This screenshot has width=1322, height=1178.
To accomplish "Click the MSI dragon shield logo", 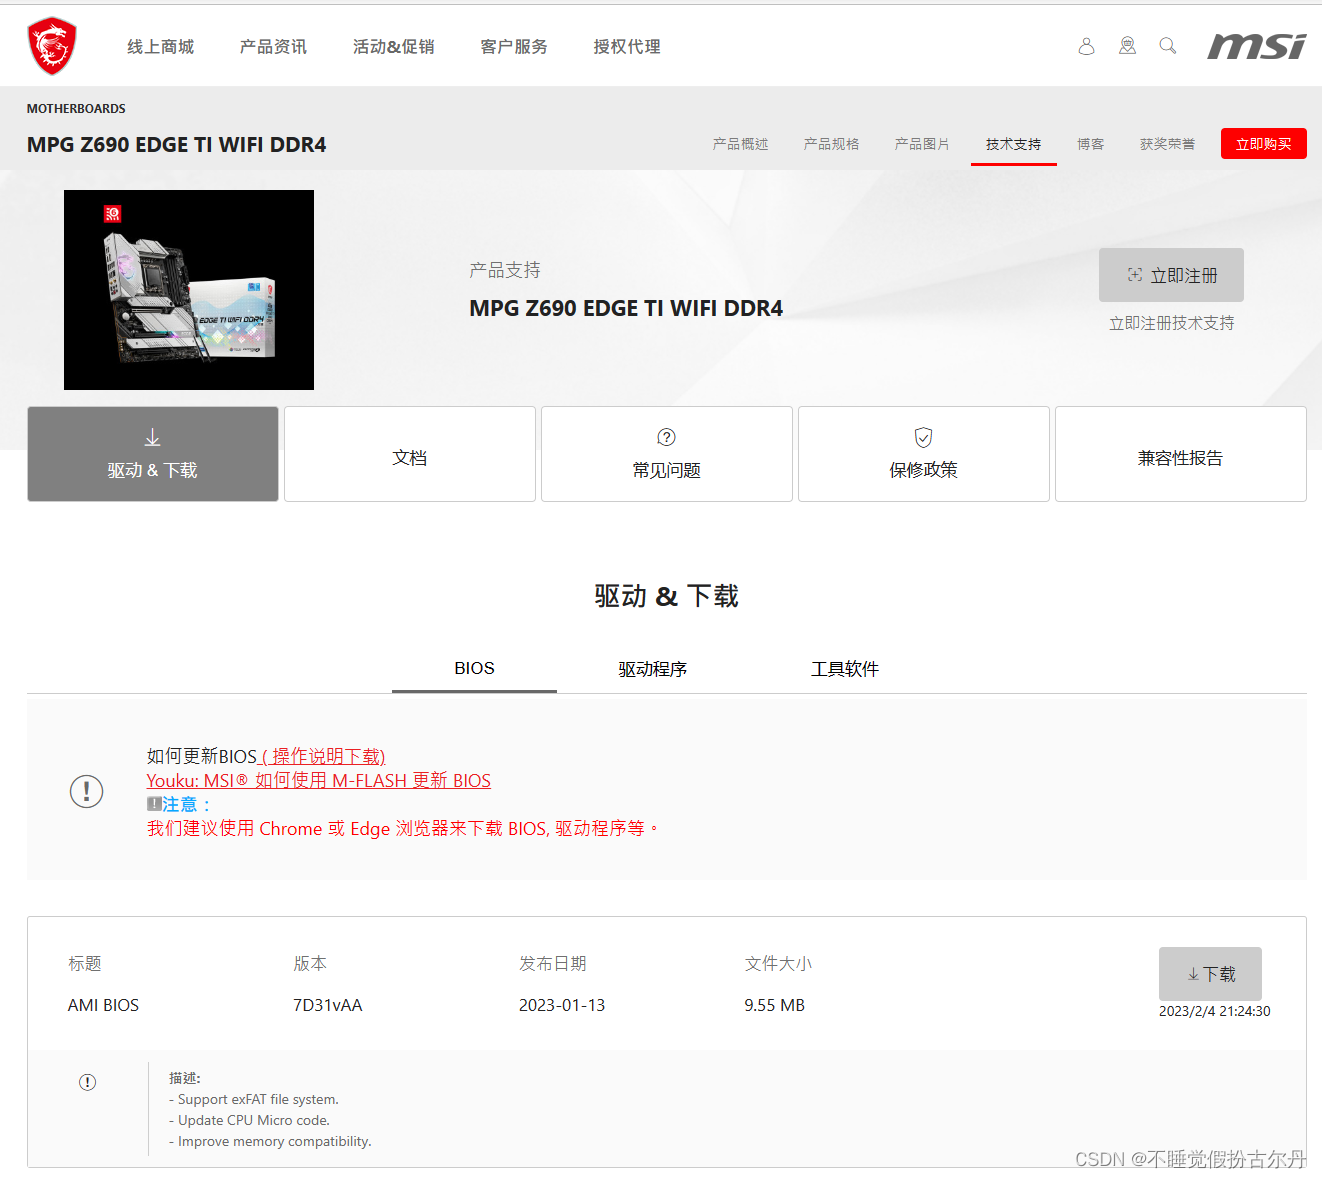I will [x=52, y=46].
